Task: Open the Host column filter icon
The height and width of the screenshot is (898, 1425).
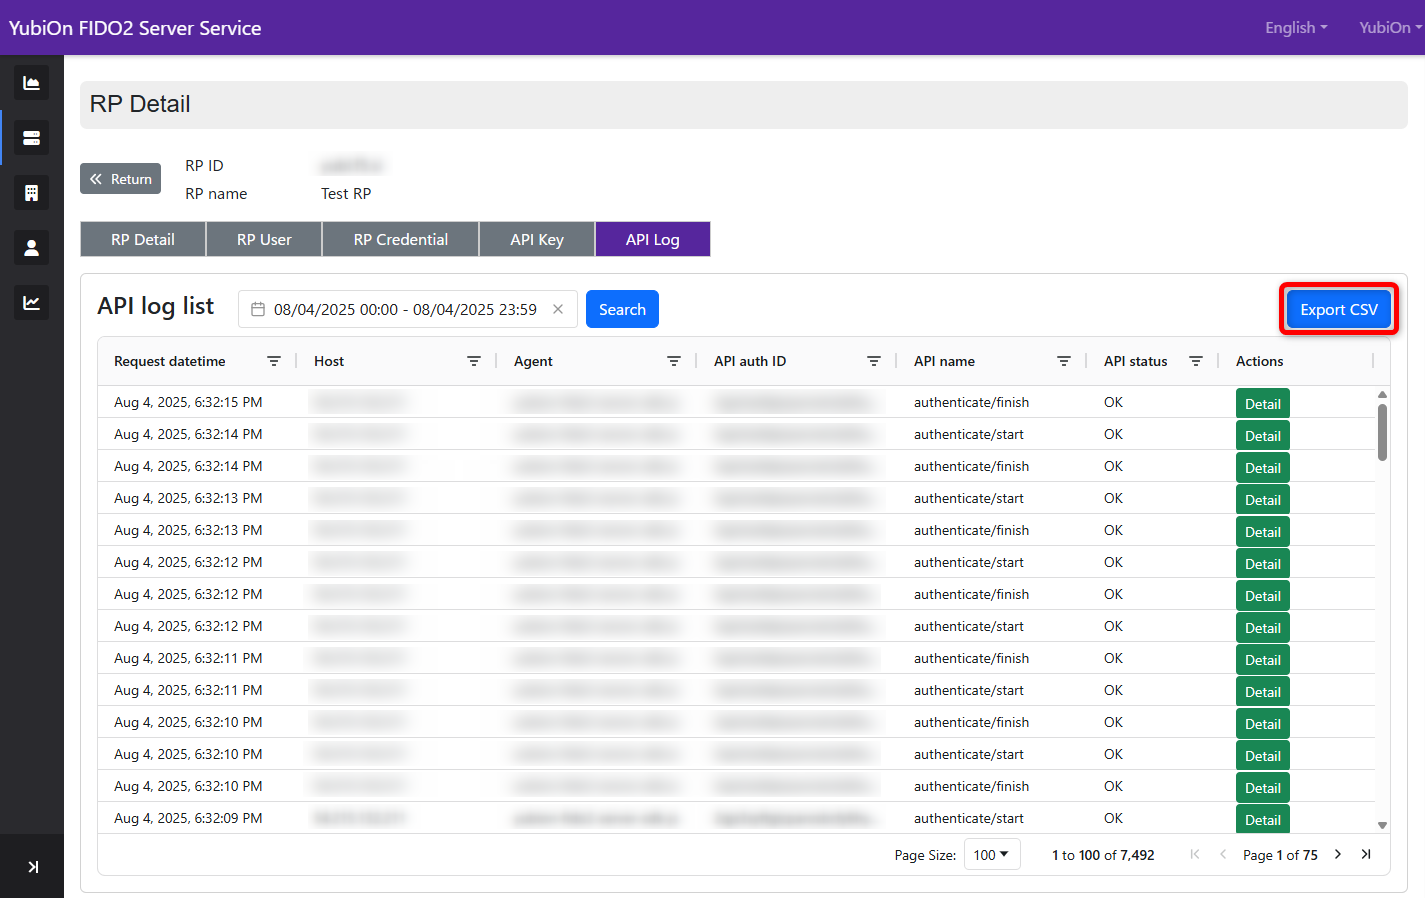Action: pos(474,361)
